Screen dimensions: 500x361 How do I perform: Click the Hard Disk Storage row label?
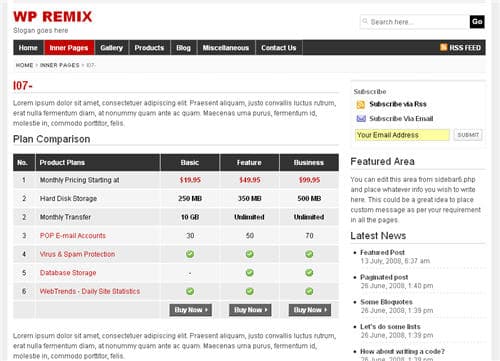click(68, 198)
